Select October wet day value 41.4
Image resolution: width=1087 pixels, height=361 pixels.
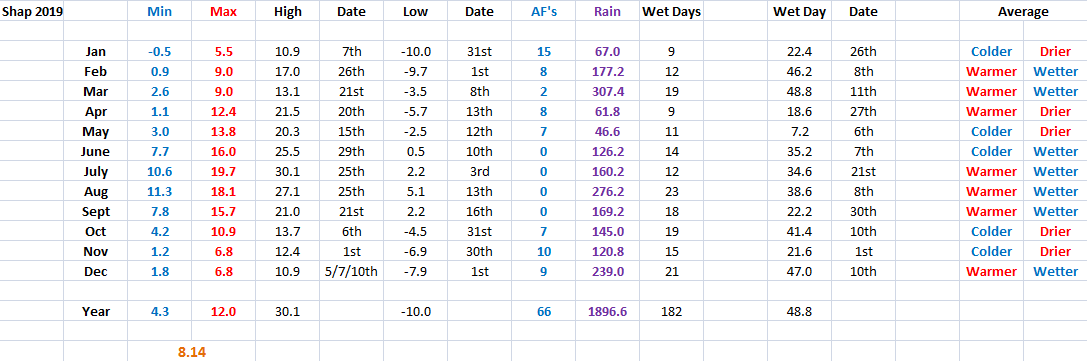coord(799,231)
